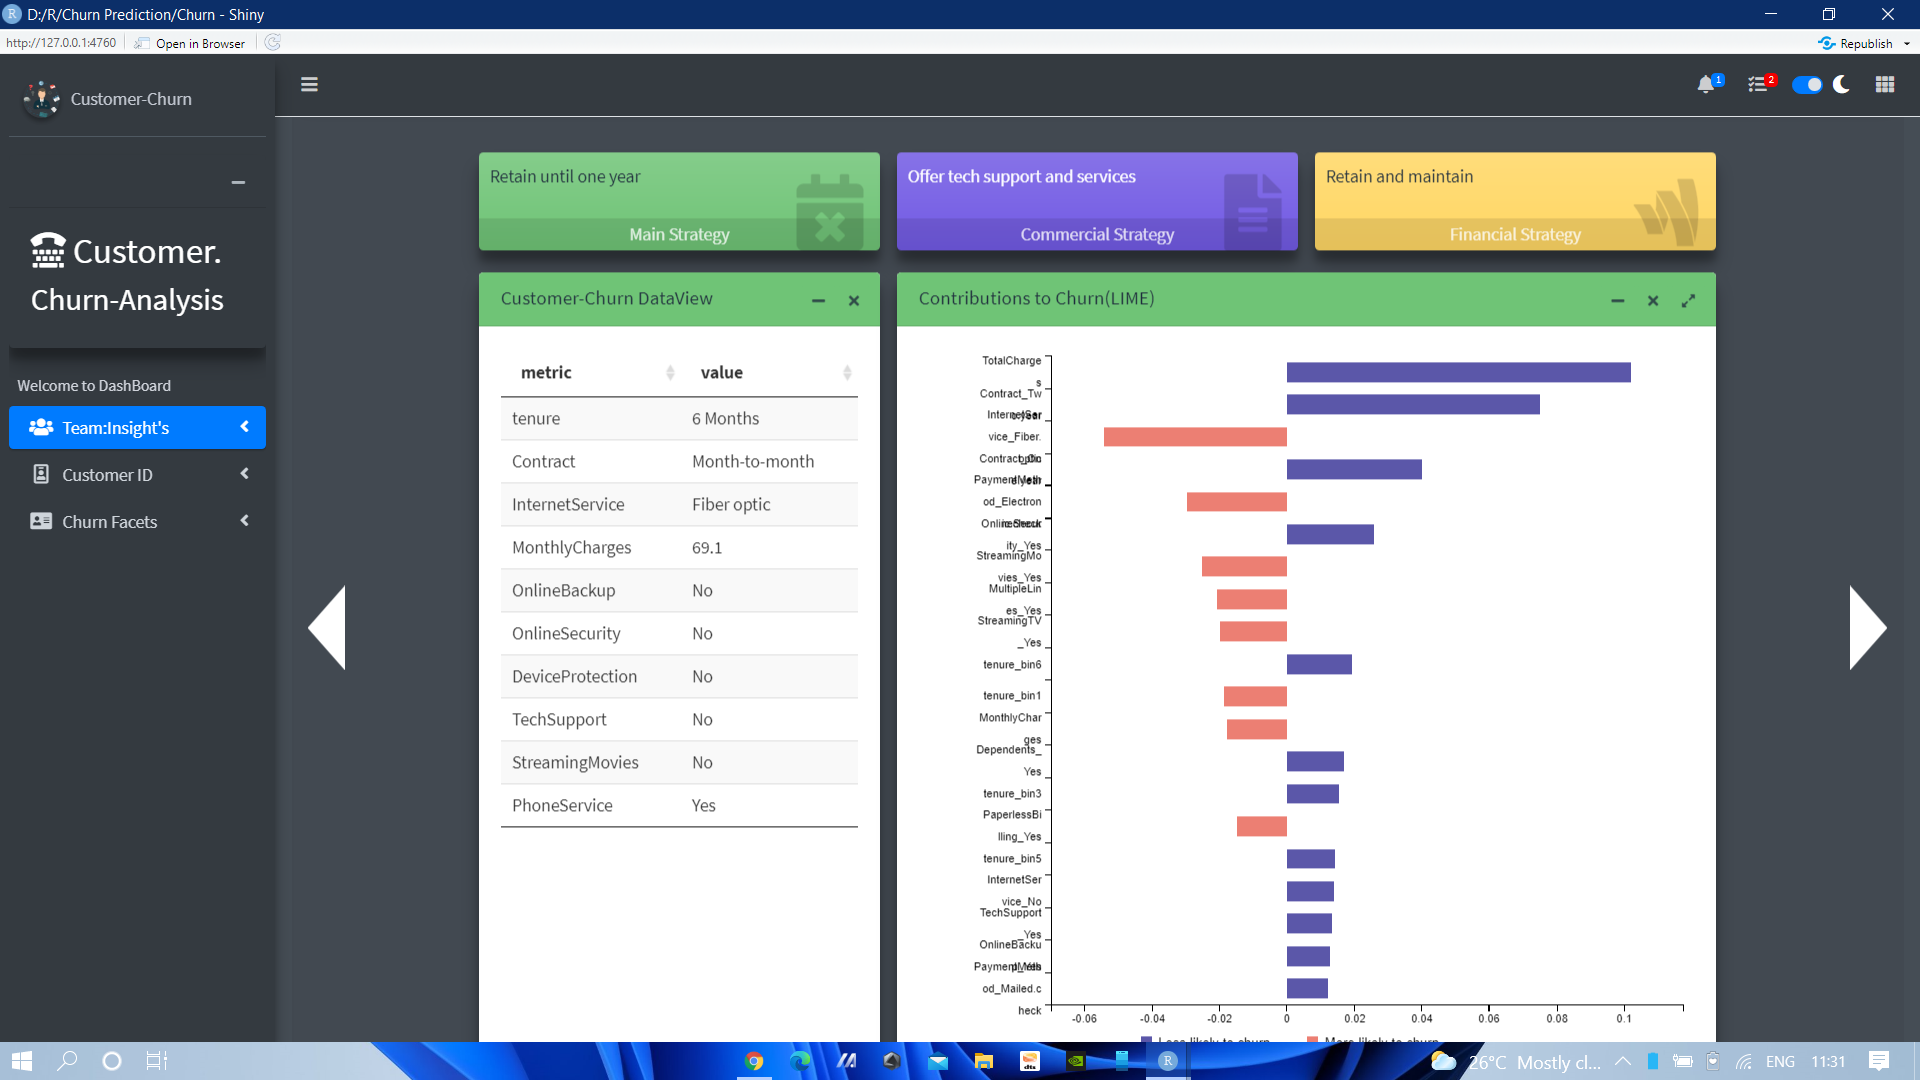Collapse the Contributions to Churn panel
The height and width of the screenshot is (1080, 1920).
(1617, 300)
